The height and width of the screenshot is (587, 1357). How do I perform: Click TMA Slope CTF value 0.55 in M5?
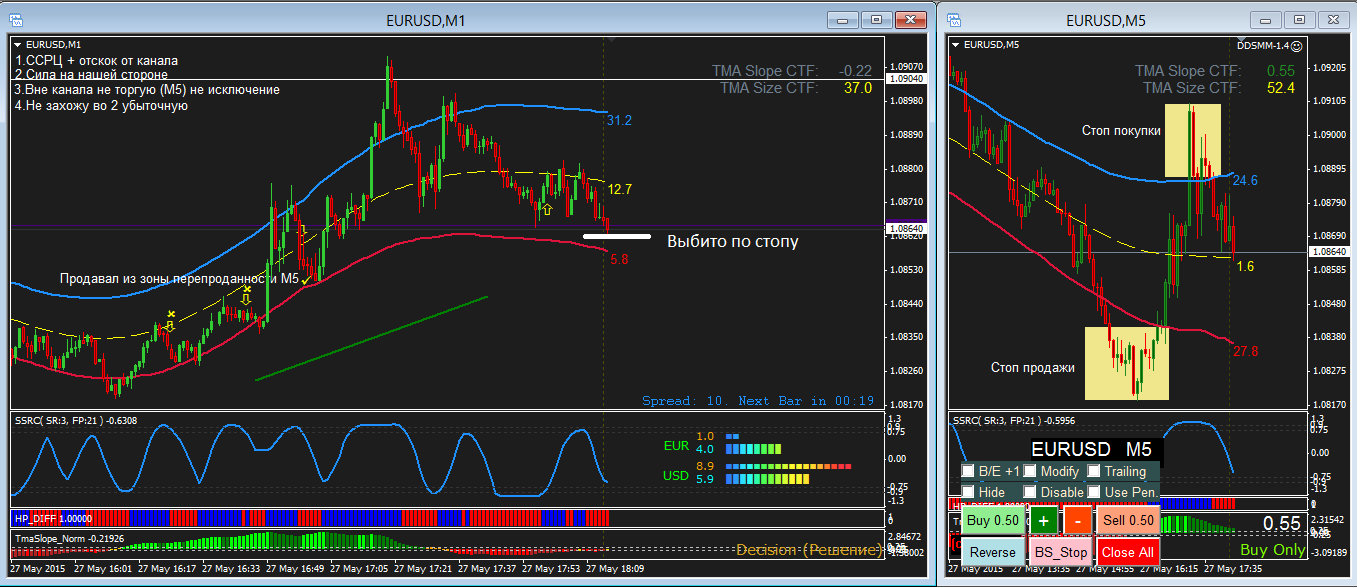[1281, 71]
